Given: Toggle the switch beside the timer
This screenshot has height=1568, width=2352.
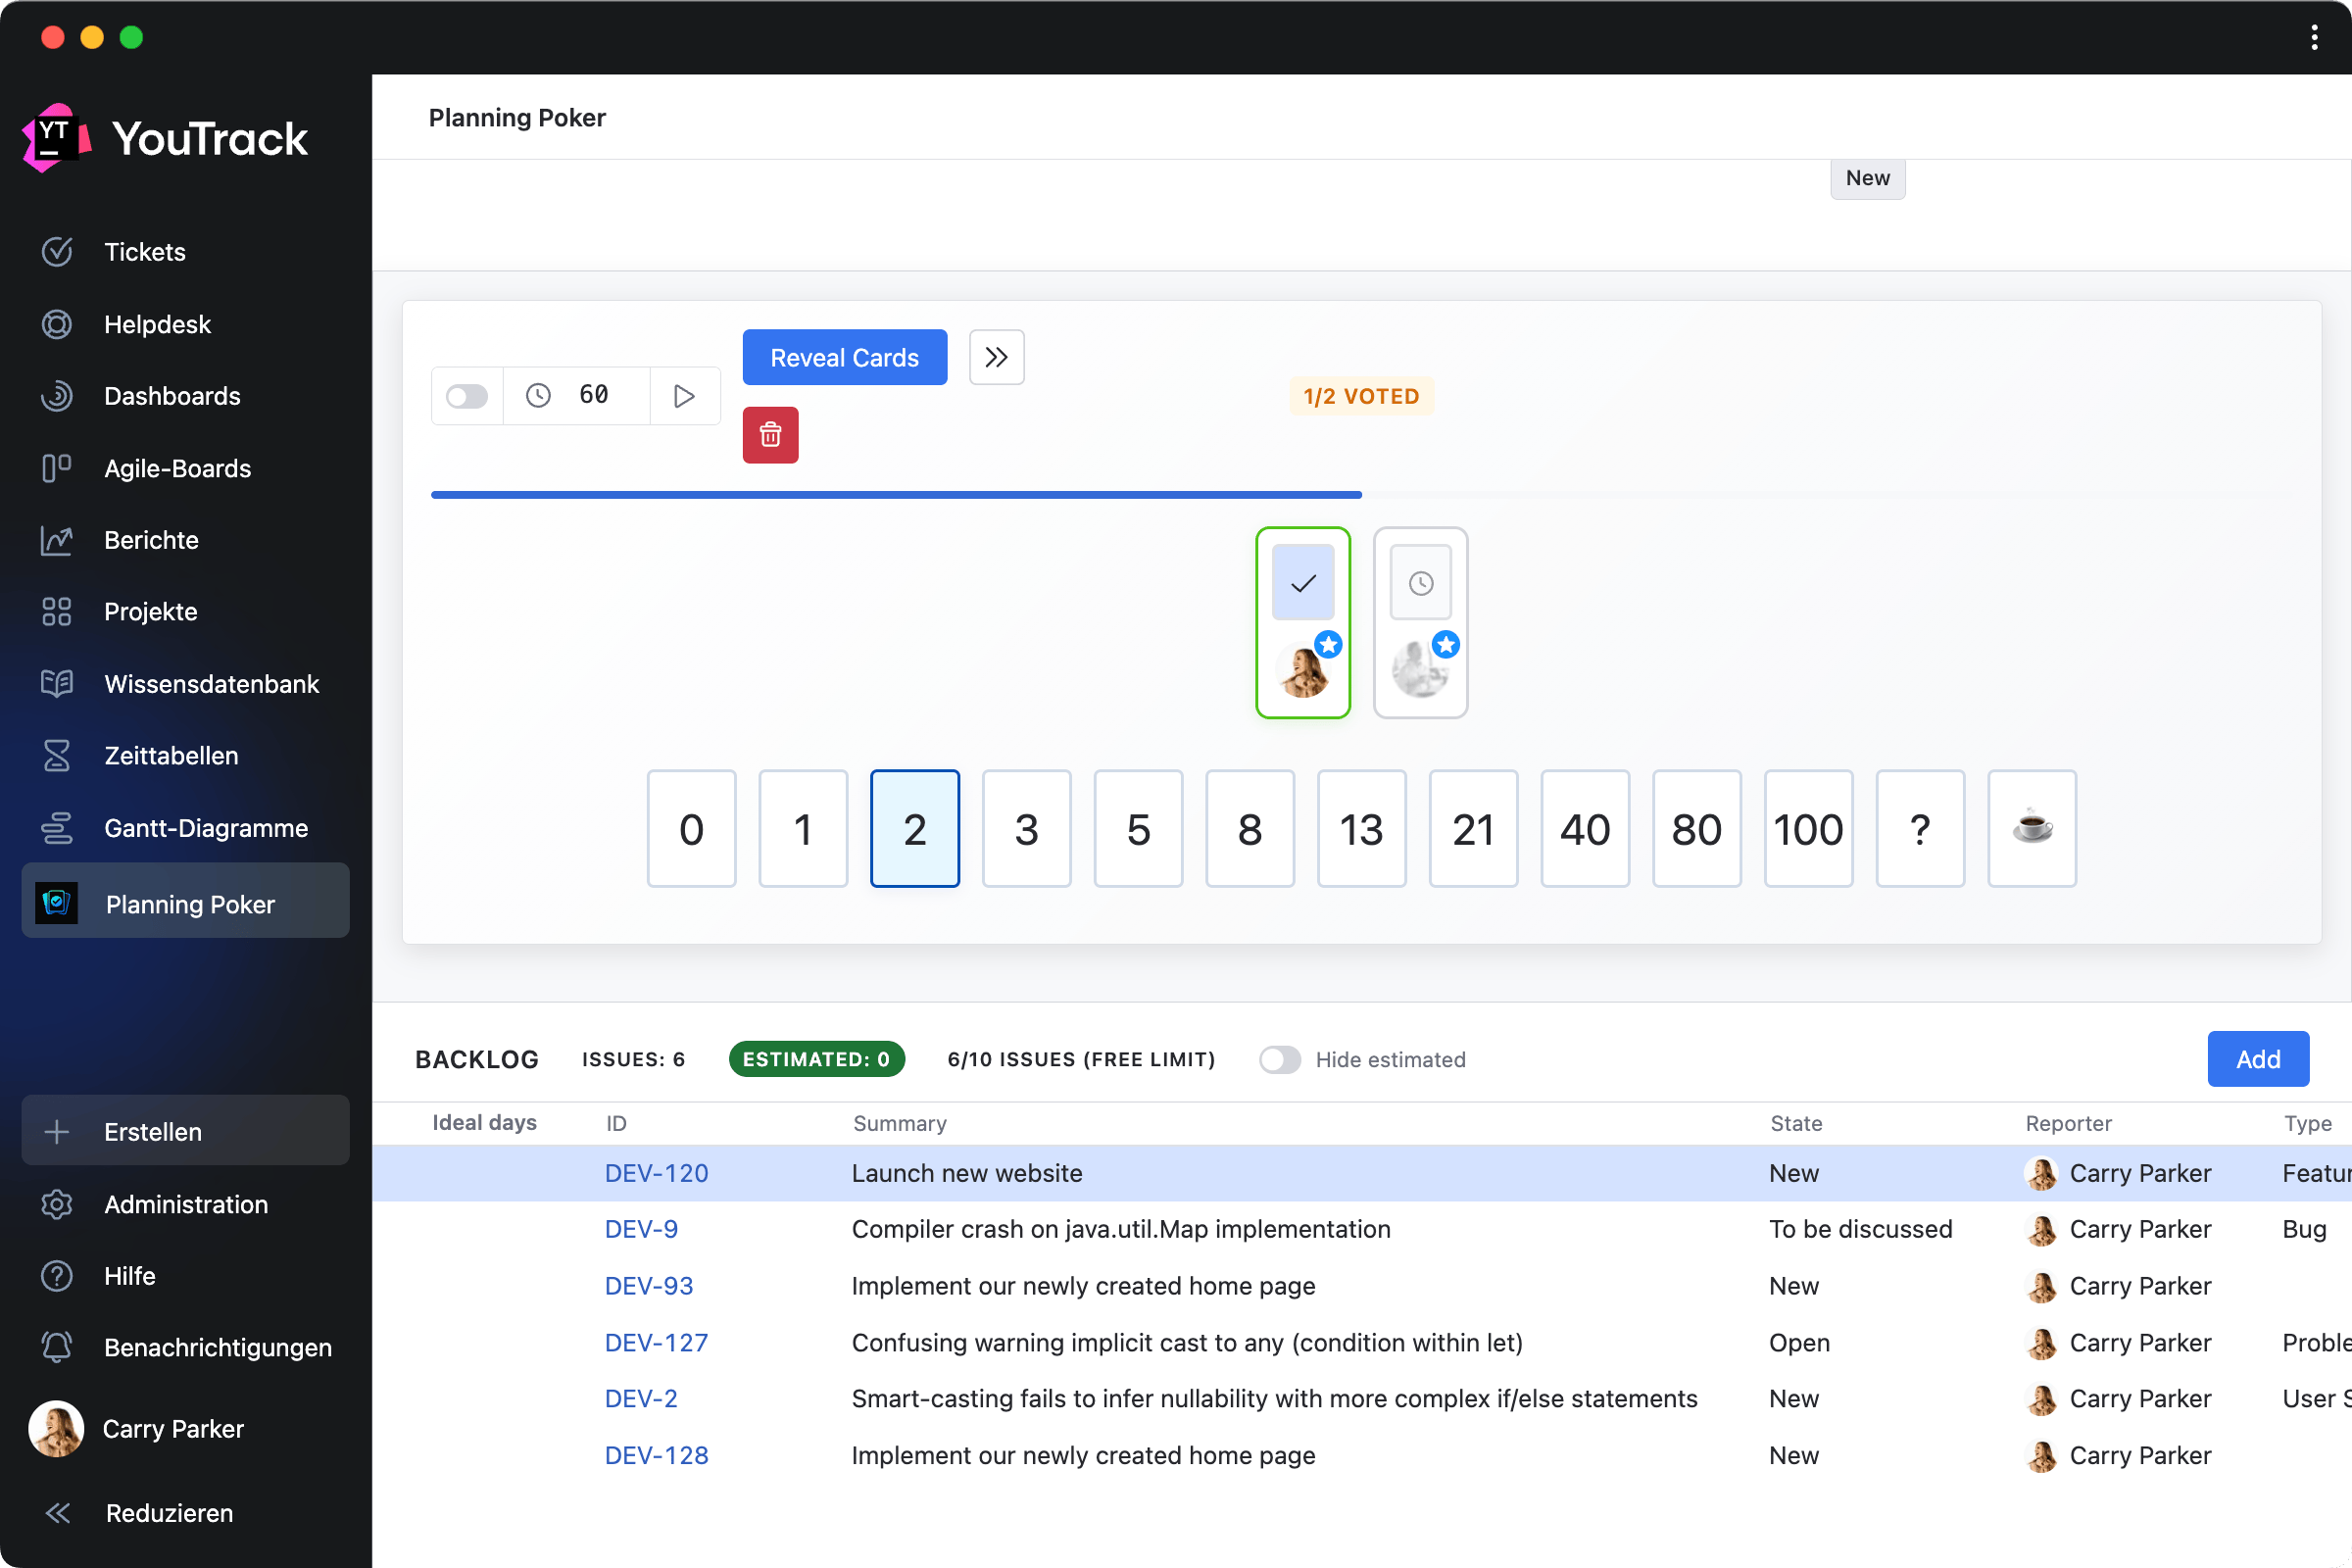Looking at the screenshot, I should click(x=467, y=396).
